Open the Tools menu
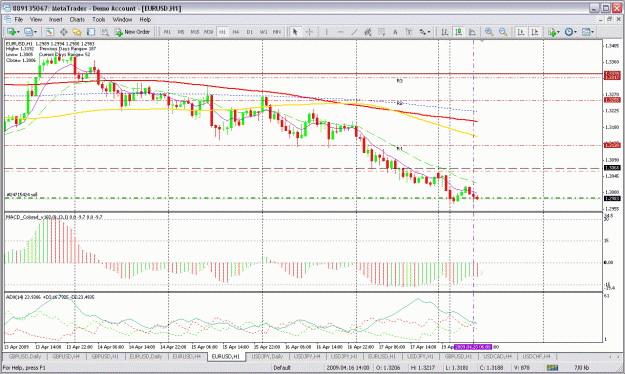625x374 pixels. 98,19
